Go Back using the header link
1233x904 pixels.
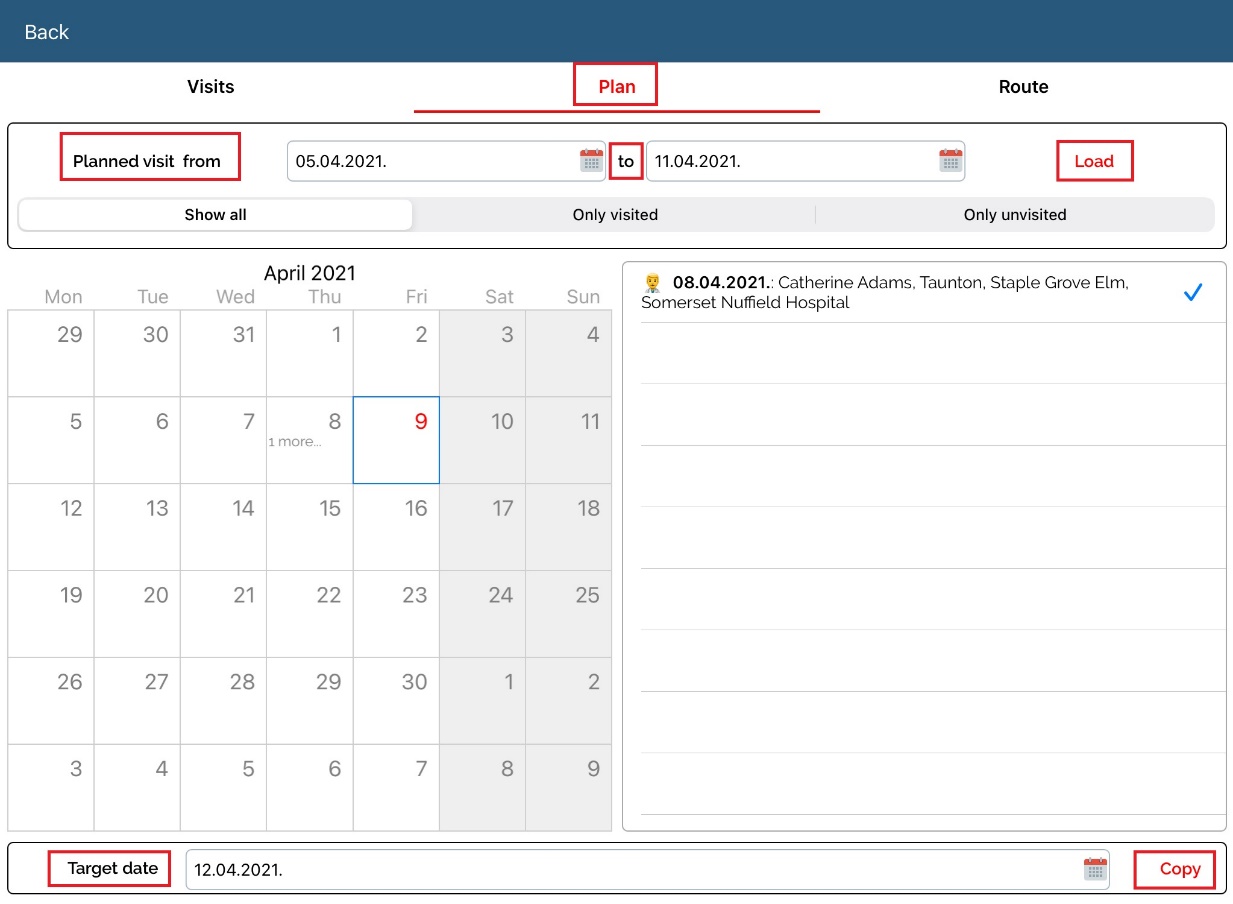coord(46,32)
